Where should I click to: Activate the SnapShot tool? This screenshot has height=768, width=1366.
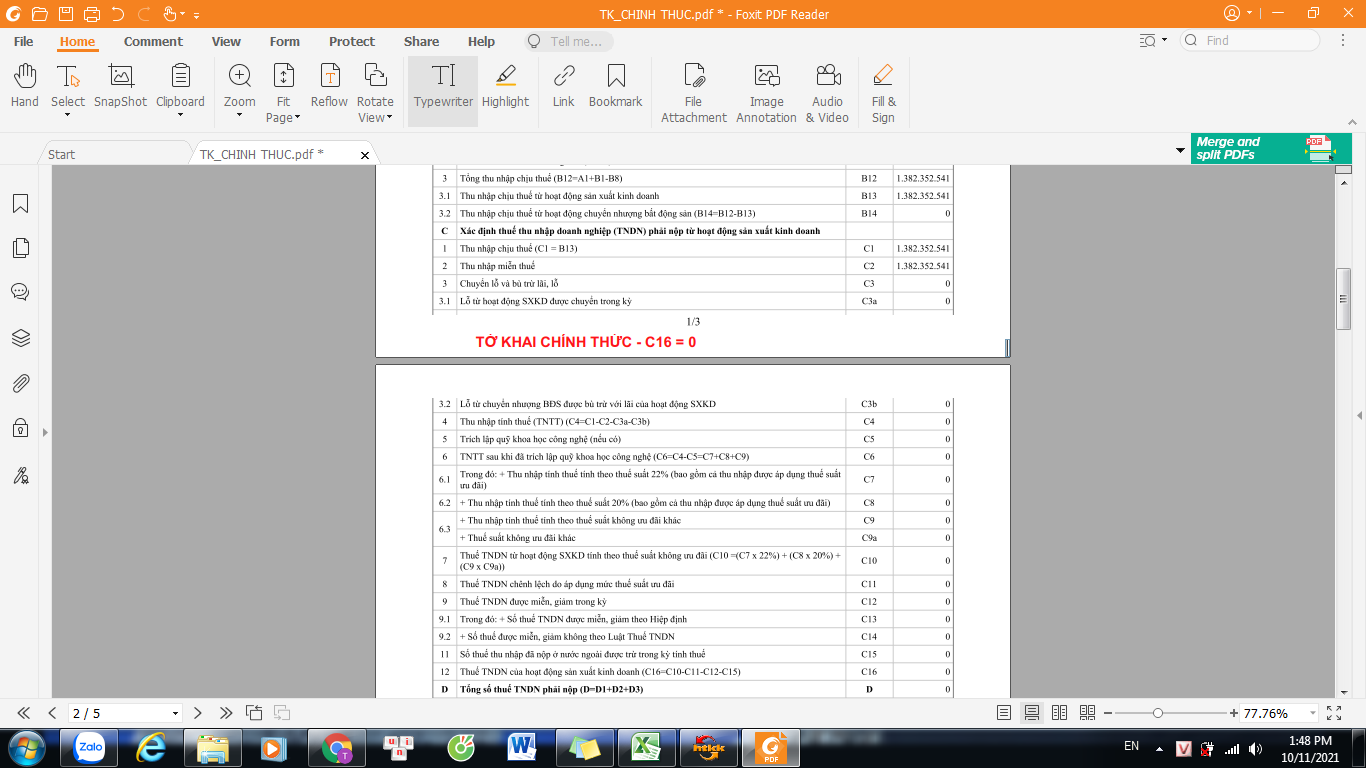(x=120, y=86)
